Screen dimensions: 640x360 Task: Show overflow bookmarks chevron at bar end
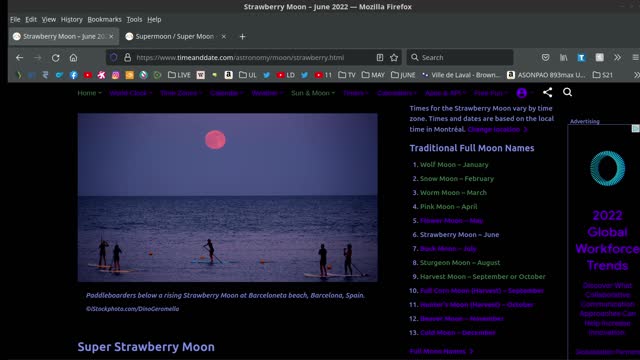tap(636, 75)
